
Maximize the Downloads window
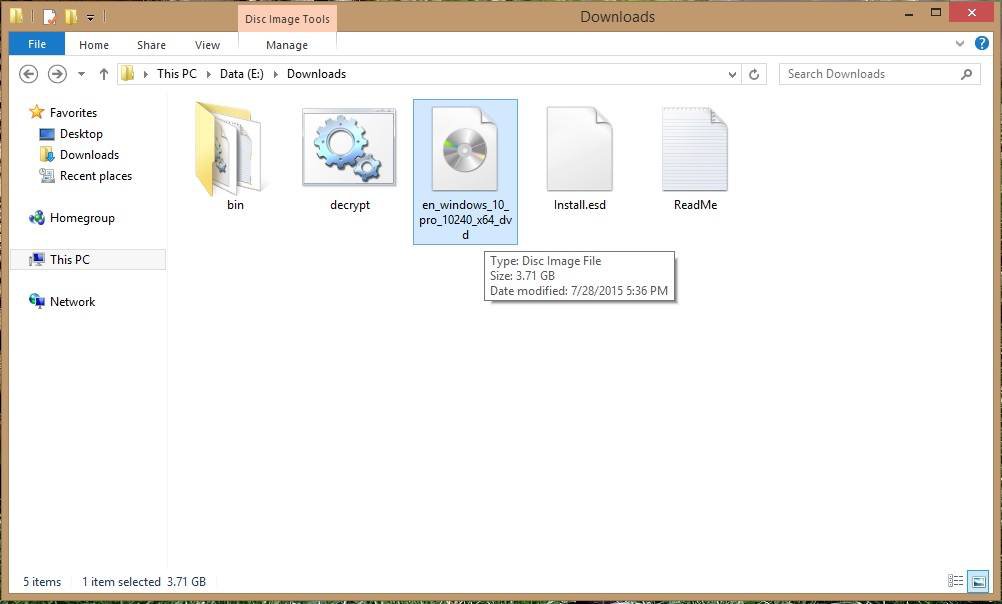click(x=936, y=12)
